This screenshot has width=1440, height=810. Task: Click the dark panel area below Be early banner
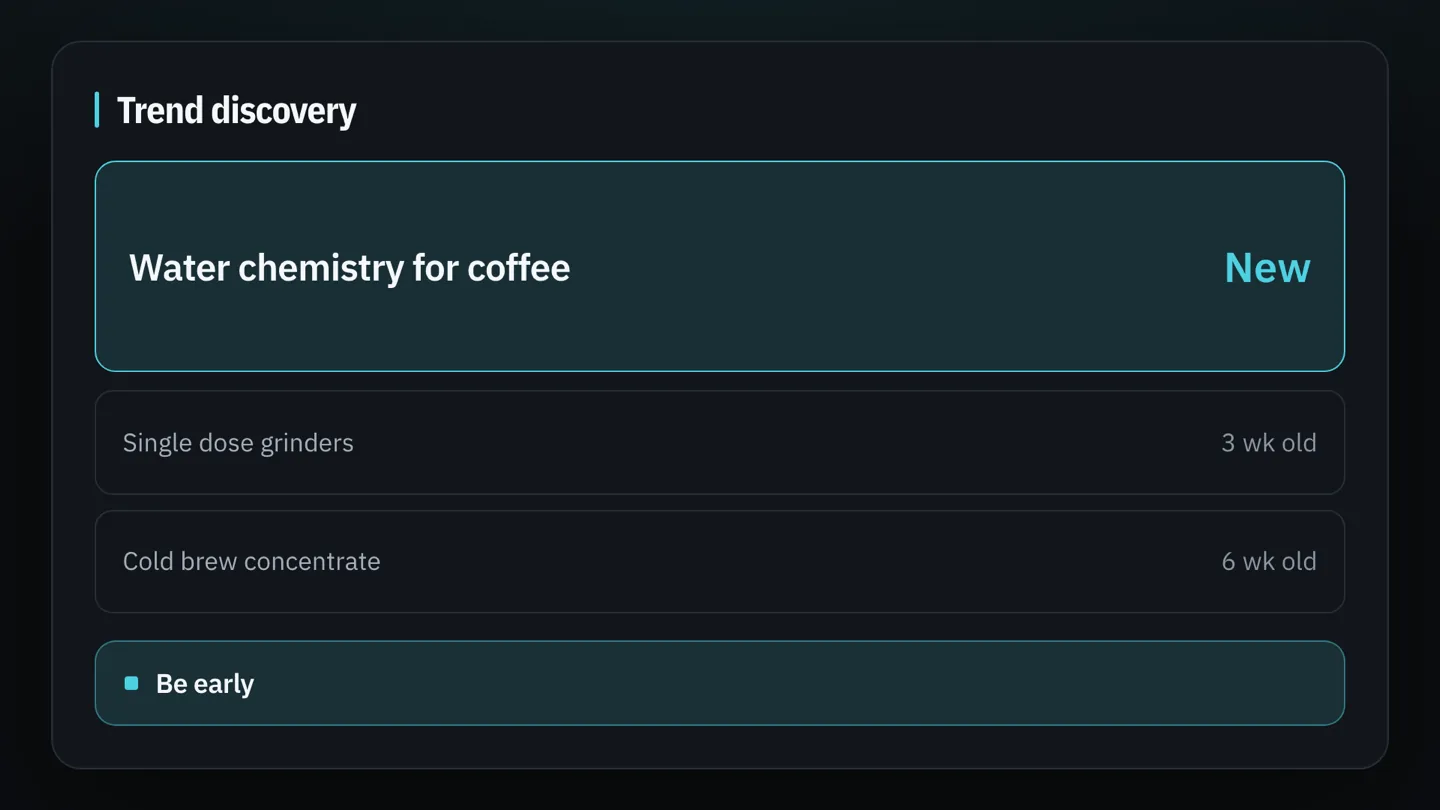720,747
